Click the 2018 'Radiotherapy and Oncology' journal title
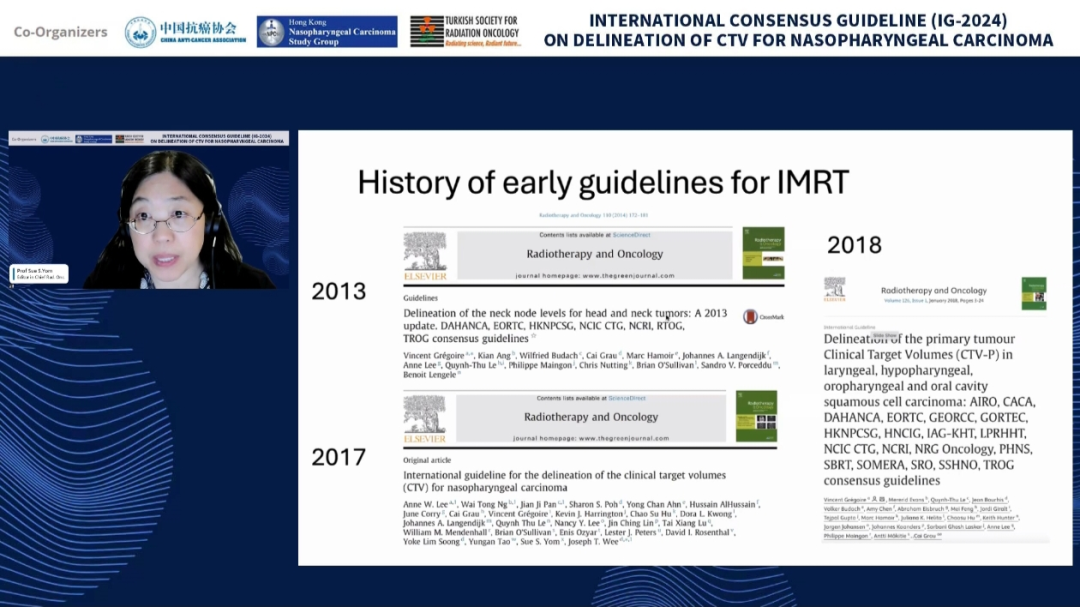The width and height of the screenshot is (1080, 607). [x=934, y=291]
